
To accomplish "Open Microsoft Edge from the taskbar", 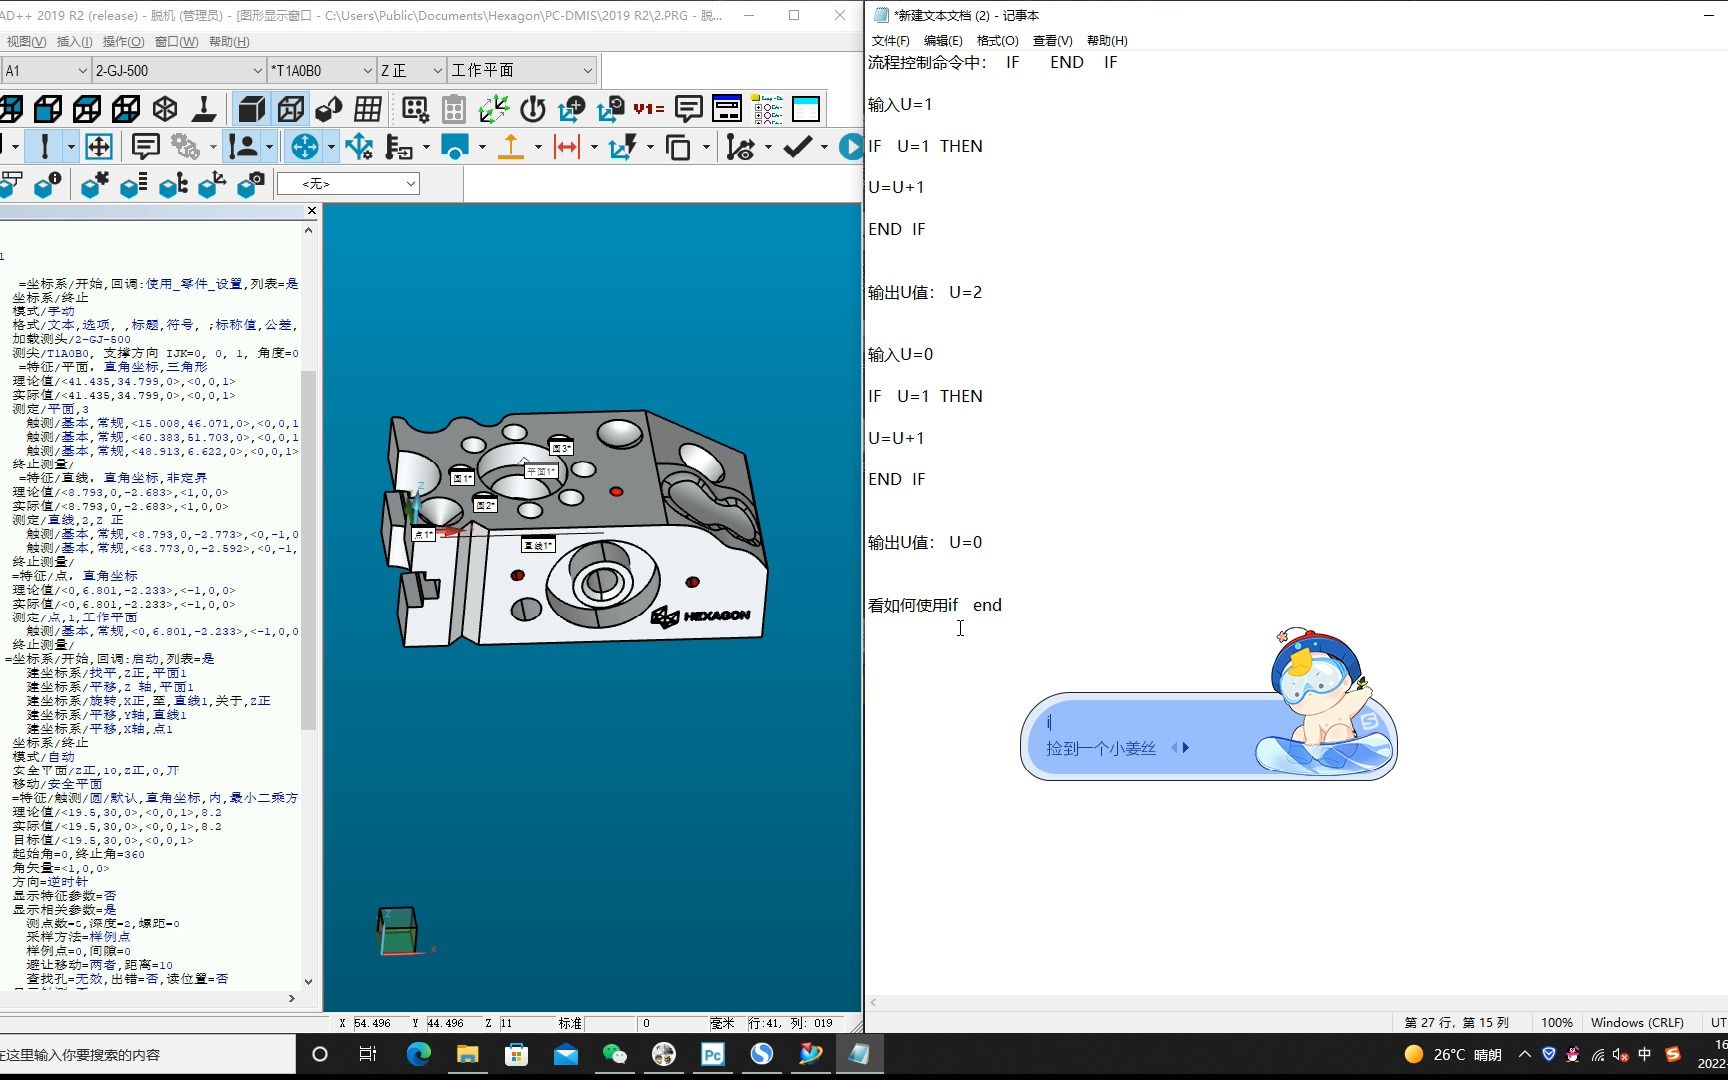I will point(418,1054).
